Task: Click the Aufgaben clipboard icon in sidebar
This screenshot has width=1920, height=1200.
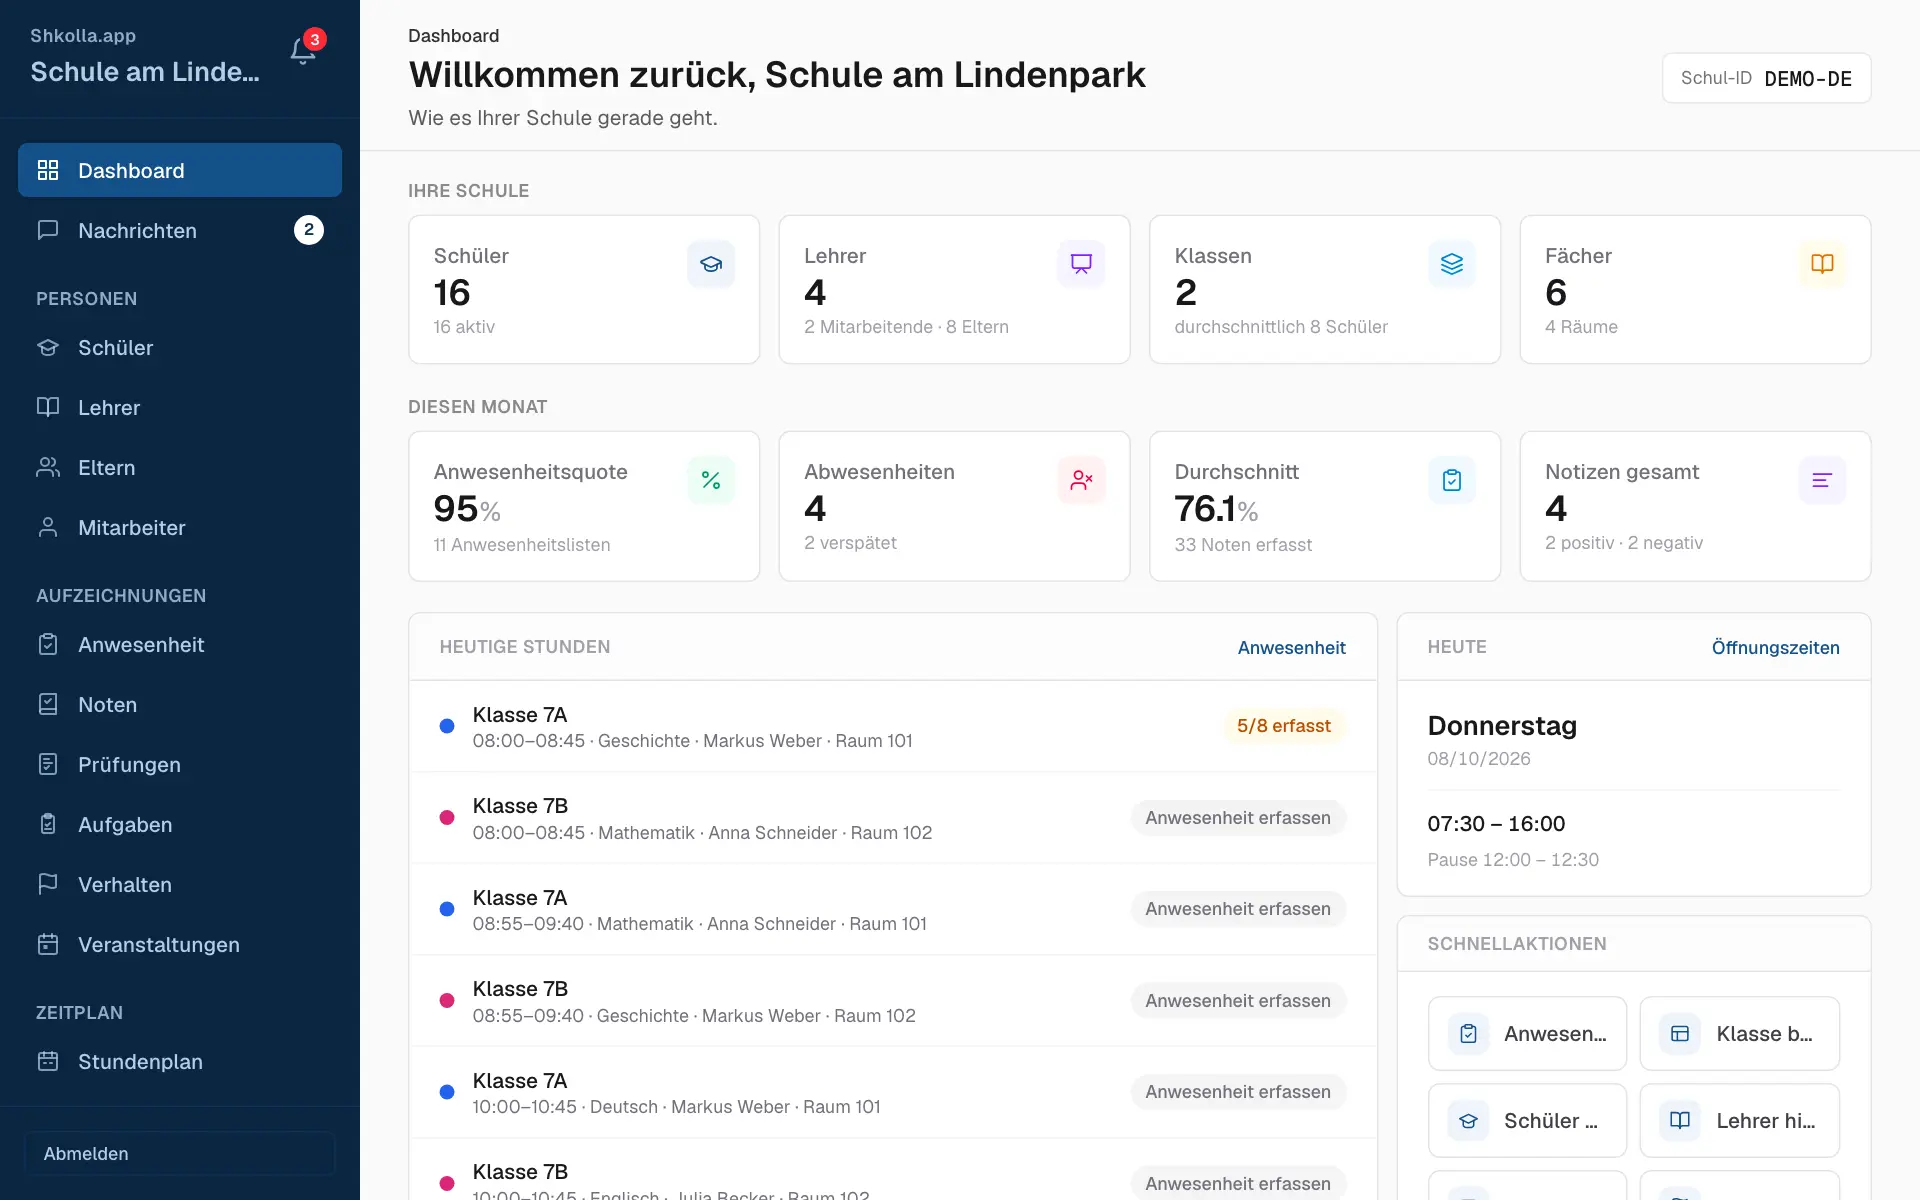Action: tap(48, 824)
